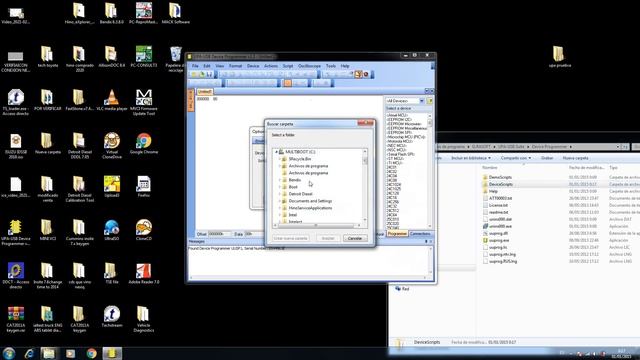Screen dimensions: 640x360
Task: Click the folder tree horizontal scrollbar
Action: (318, 225)
